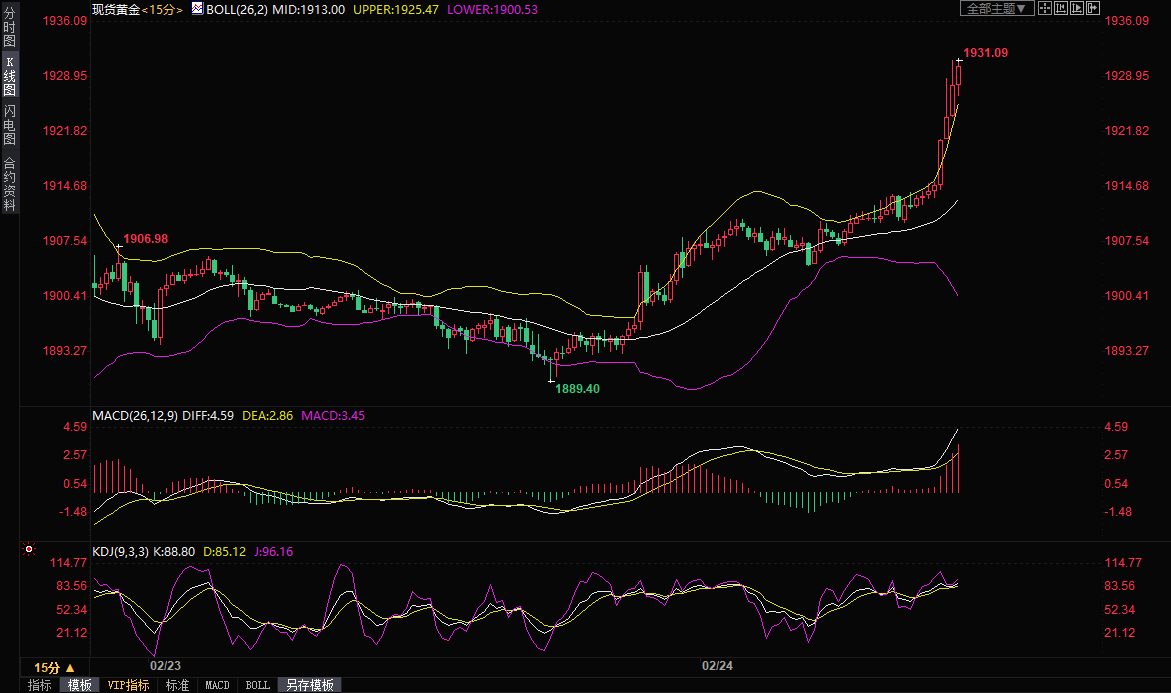Click the VIP指标 button
Viewport: 1171px width, 693px height.
[x=128, y=685]
